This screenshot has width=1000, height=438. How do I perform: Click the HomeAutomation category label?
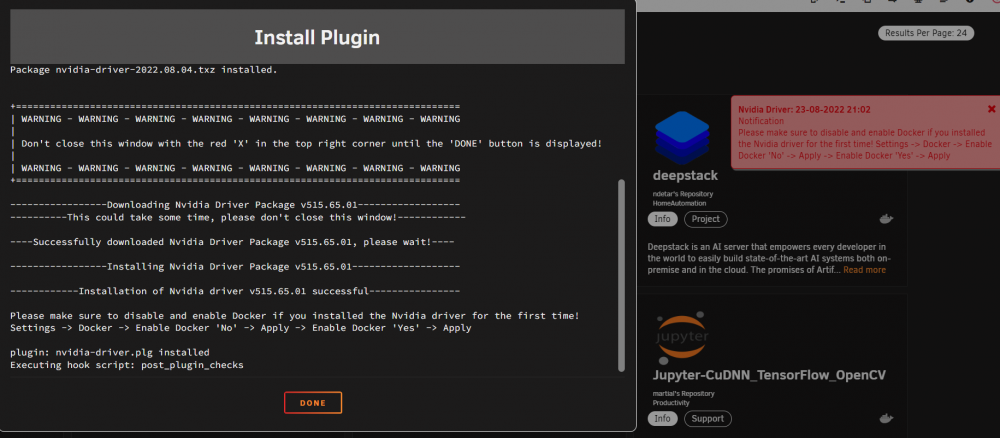(679, 203)
